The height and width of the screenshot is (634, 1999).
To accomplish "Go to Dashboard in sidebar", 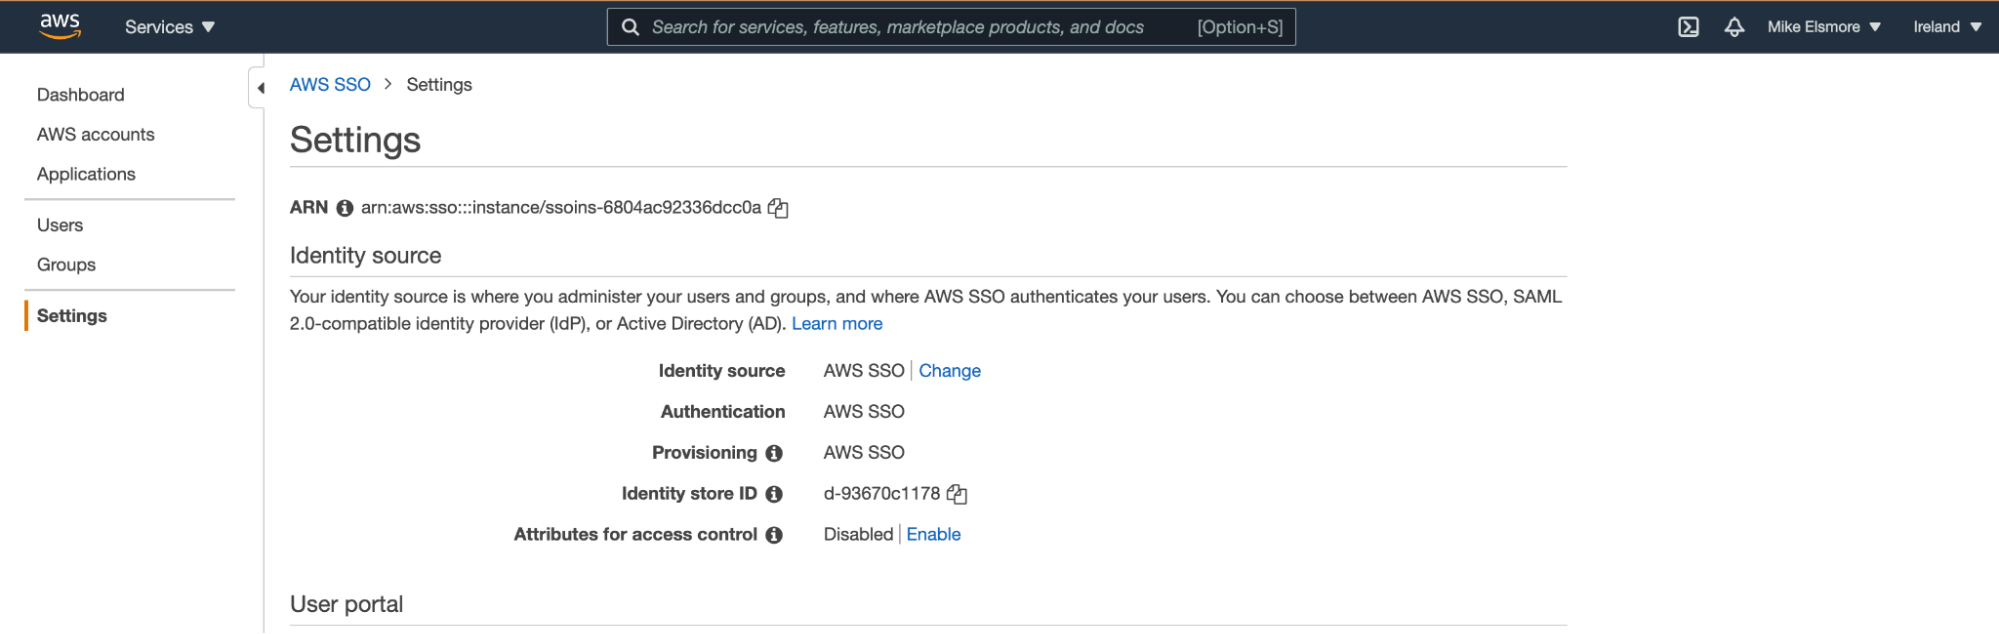I will tap(81, 95).
